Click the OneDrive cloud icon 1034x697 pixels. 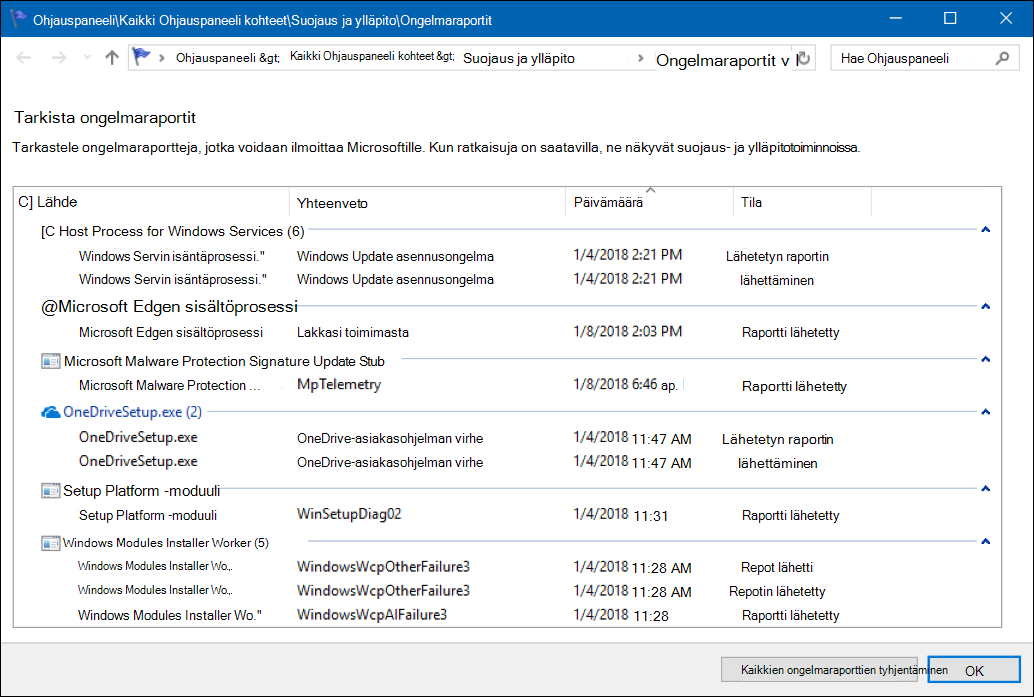coord(51,412)
